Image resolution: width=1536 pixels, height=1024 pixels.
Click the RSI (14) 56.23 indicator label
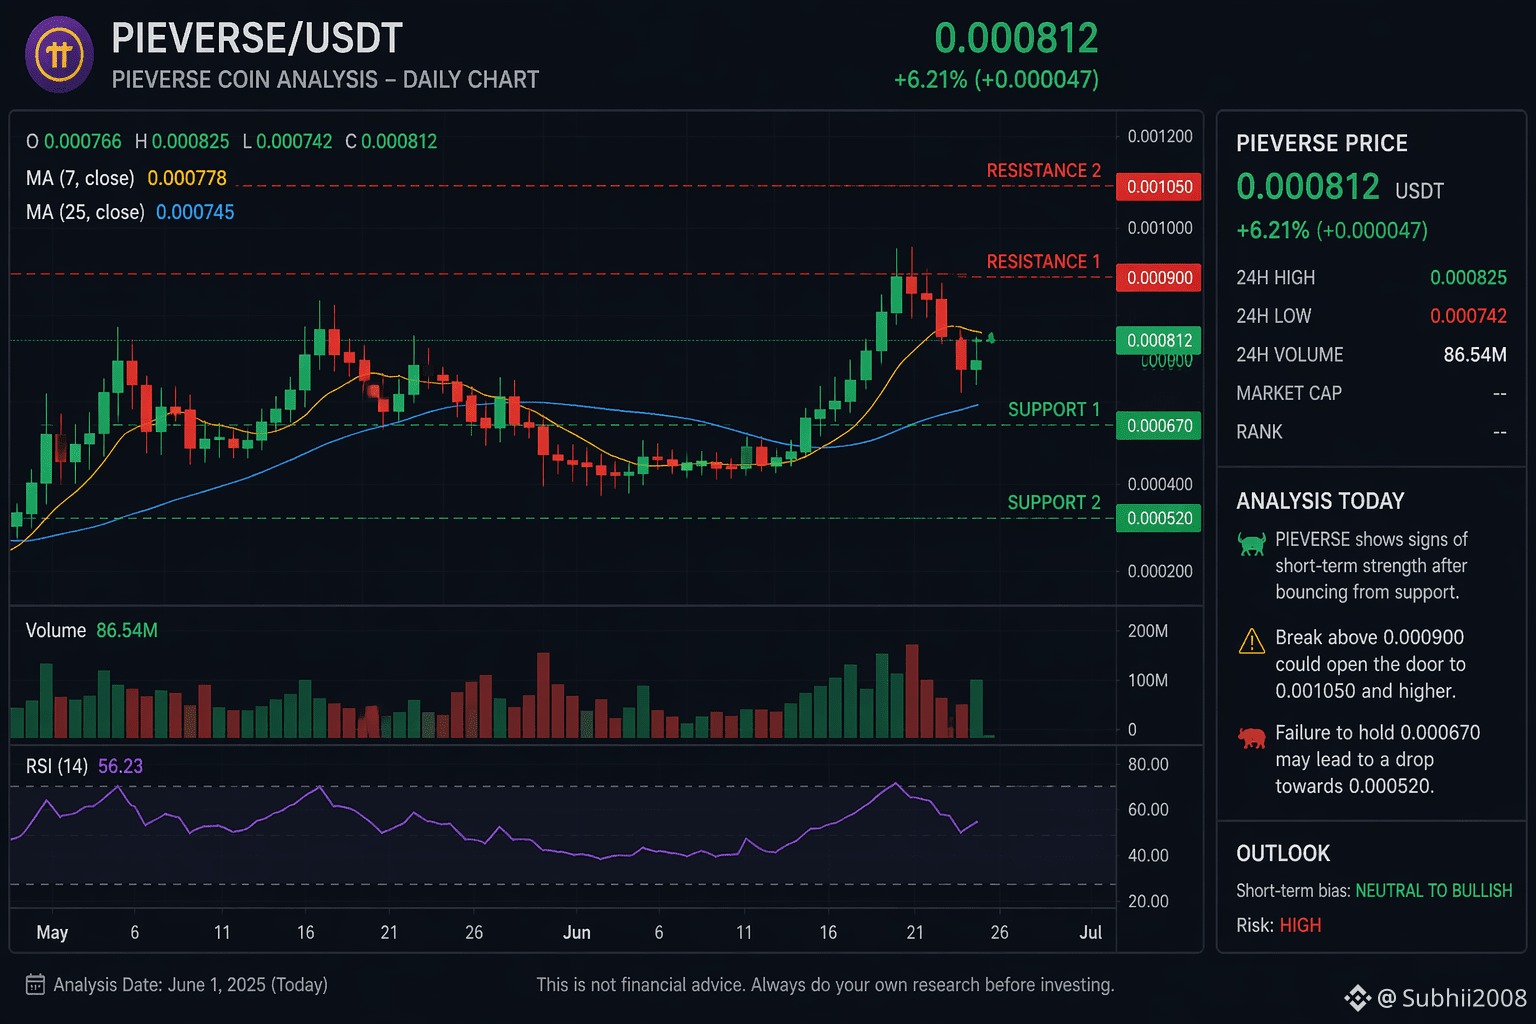coord(84,767)
